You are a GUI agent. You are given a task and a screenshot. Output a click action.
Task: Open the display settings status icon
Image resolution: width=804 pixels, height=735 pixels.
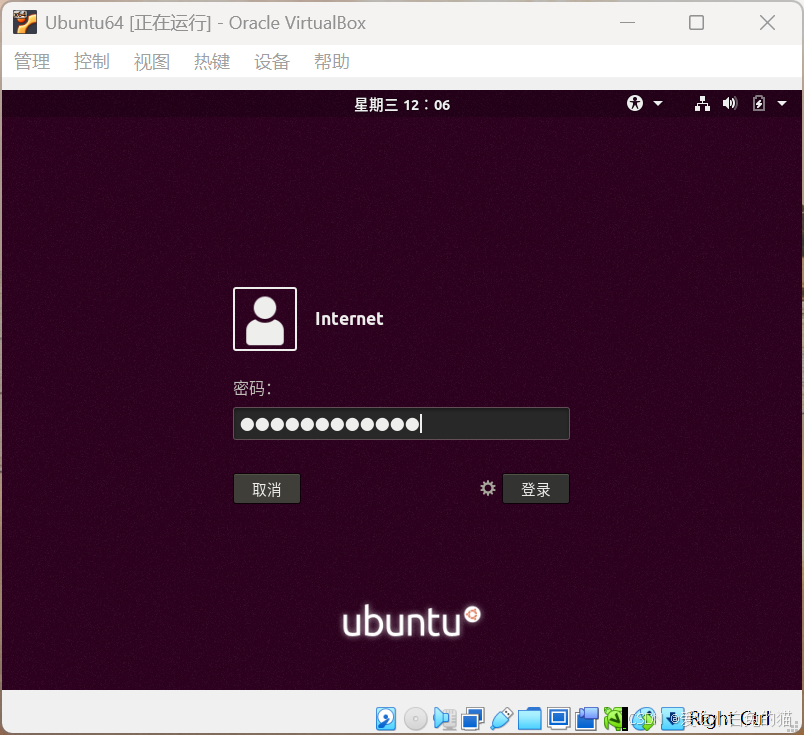point(558,719)
